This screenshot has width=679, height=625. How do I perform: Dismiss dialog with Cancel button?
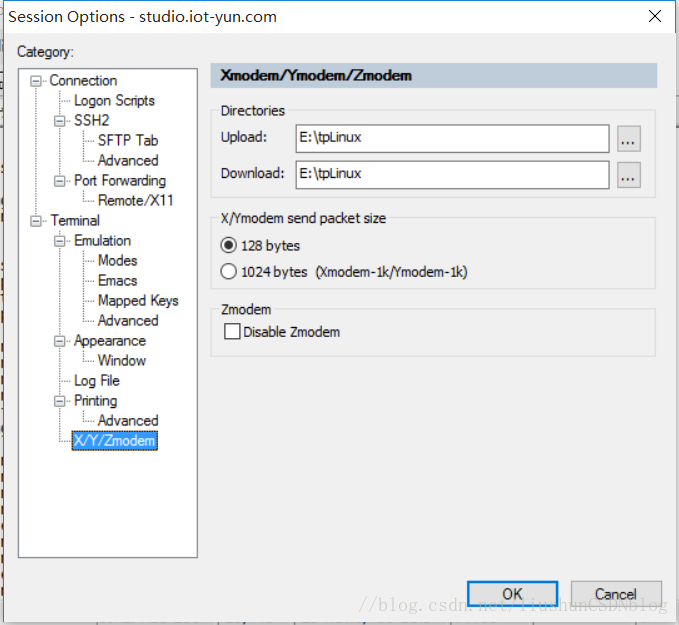pos(616,594)
